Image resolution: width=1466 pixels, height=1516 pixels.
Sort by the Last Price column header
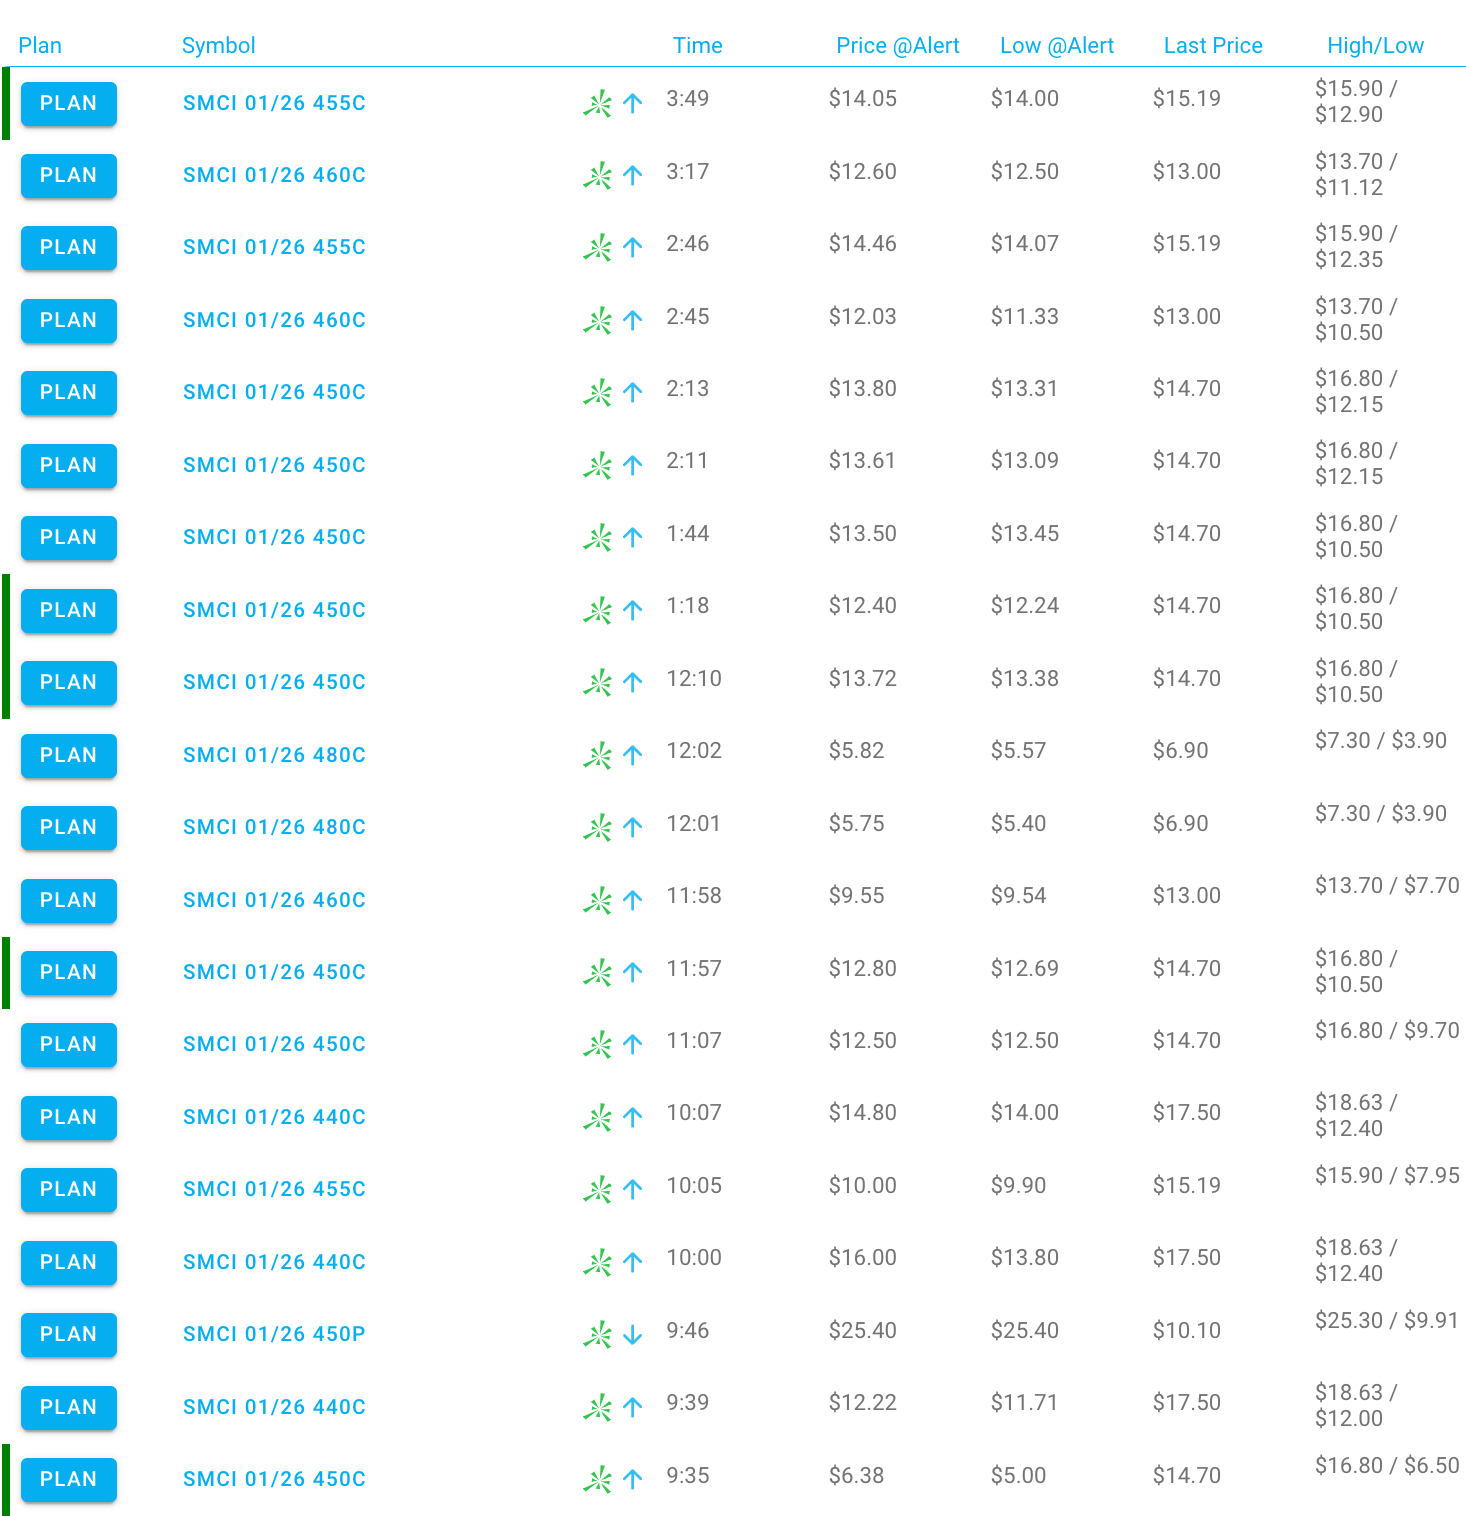pyautogui.click(x=1213, y=46)
